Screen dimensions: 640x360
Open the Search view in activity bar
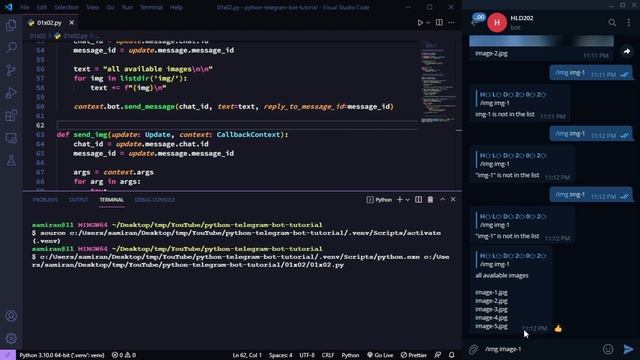(11, 48)
